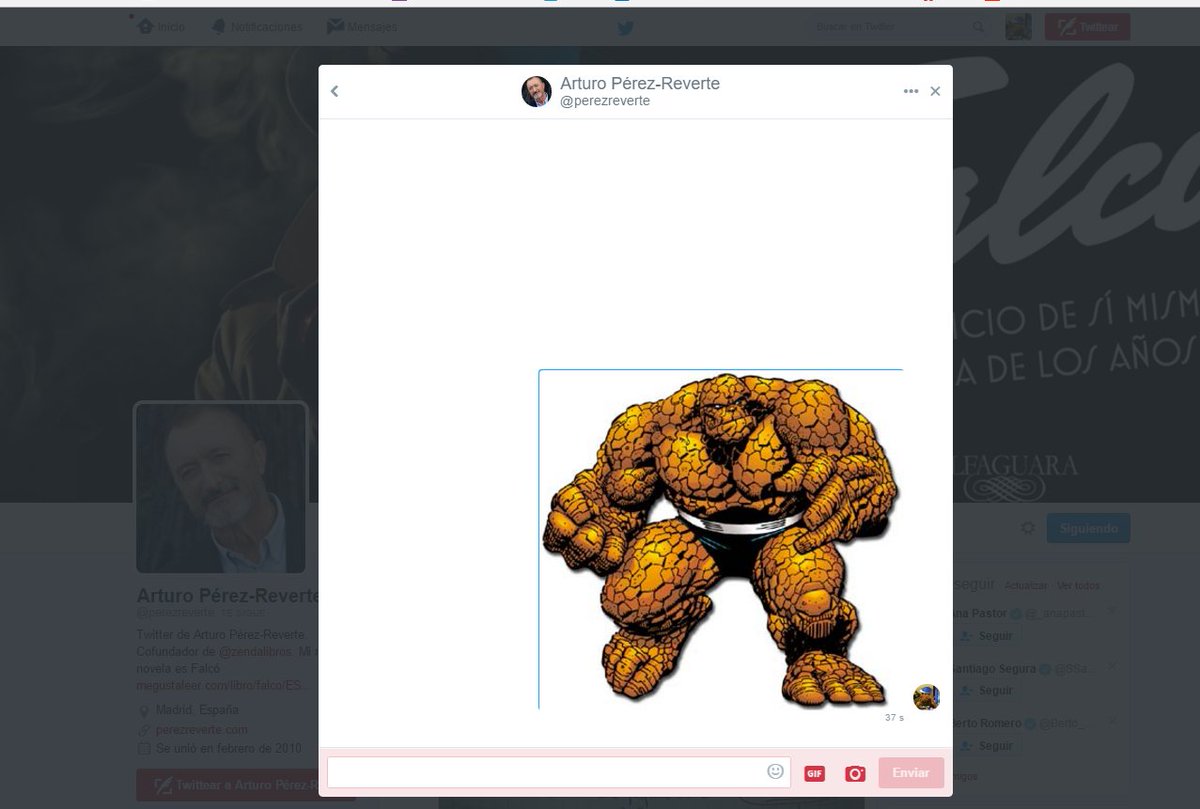This screenshot has width=1200, height=809.
Task: Click the Inicio home icon
Action: pos(146,27)
